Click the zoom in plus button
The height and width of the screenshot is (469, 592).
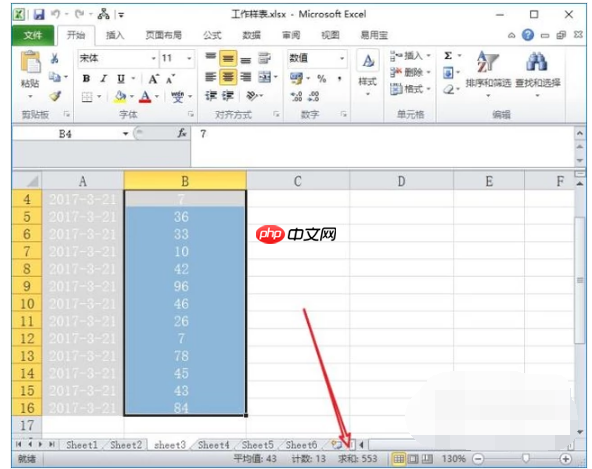coord(565,459)
